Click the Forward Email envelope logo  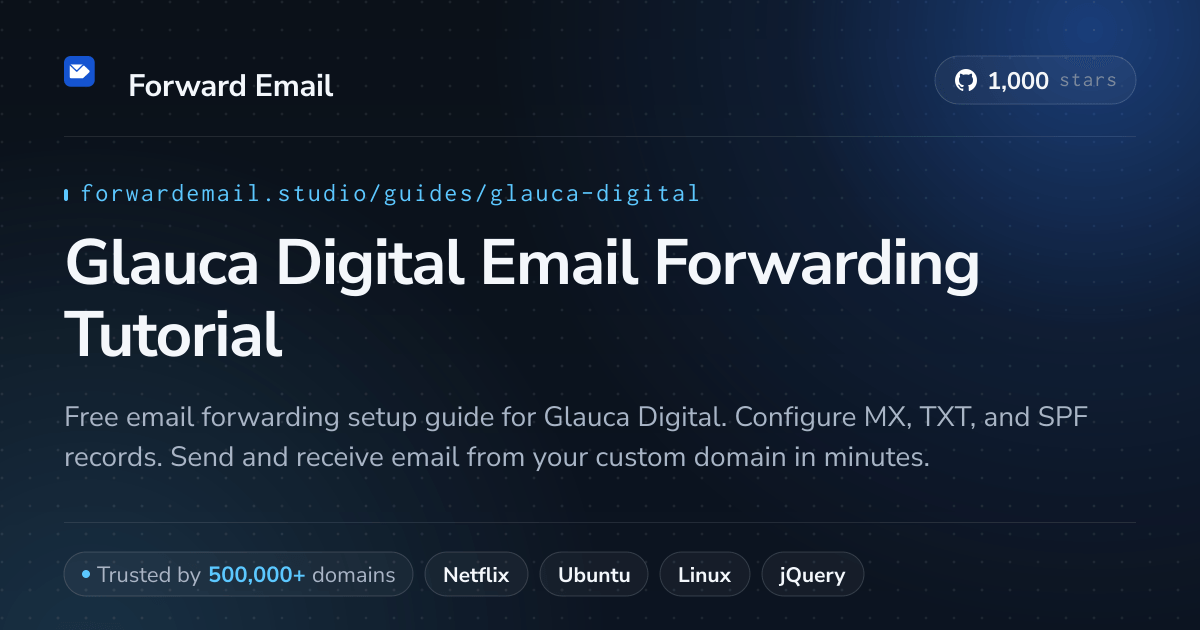click(79, 71)
